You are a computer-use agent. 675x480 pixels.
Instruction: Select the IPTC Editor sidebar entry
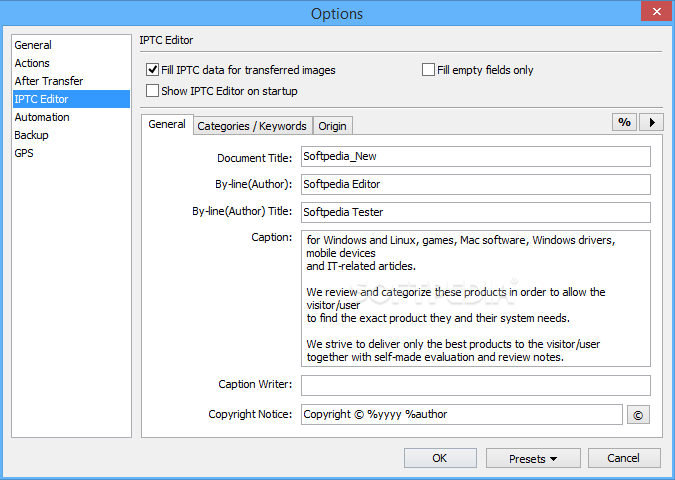click(x=71, y=99)
